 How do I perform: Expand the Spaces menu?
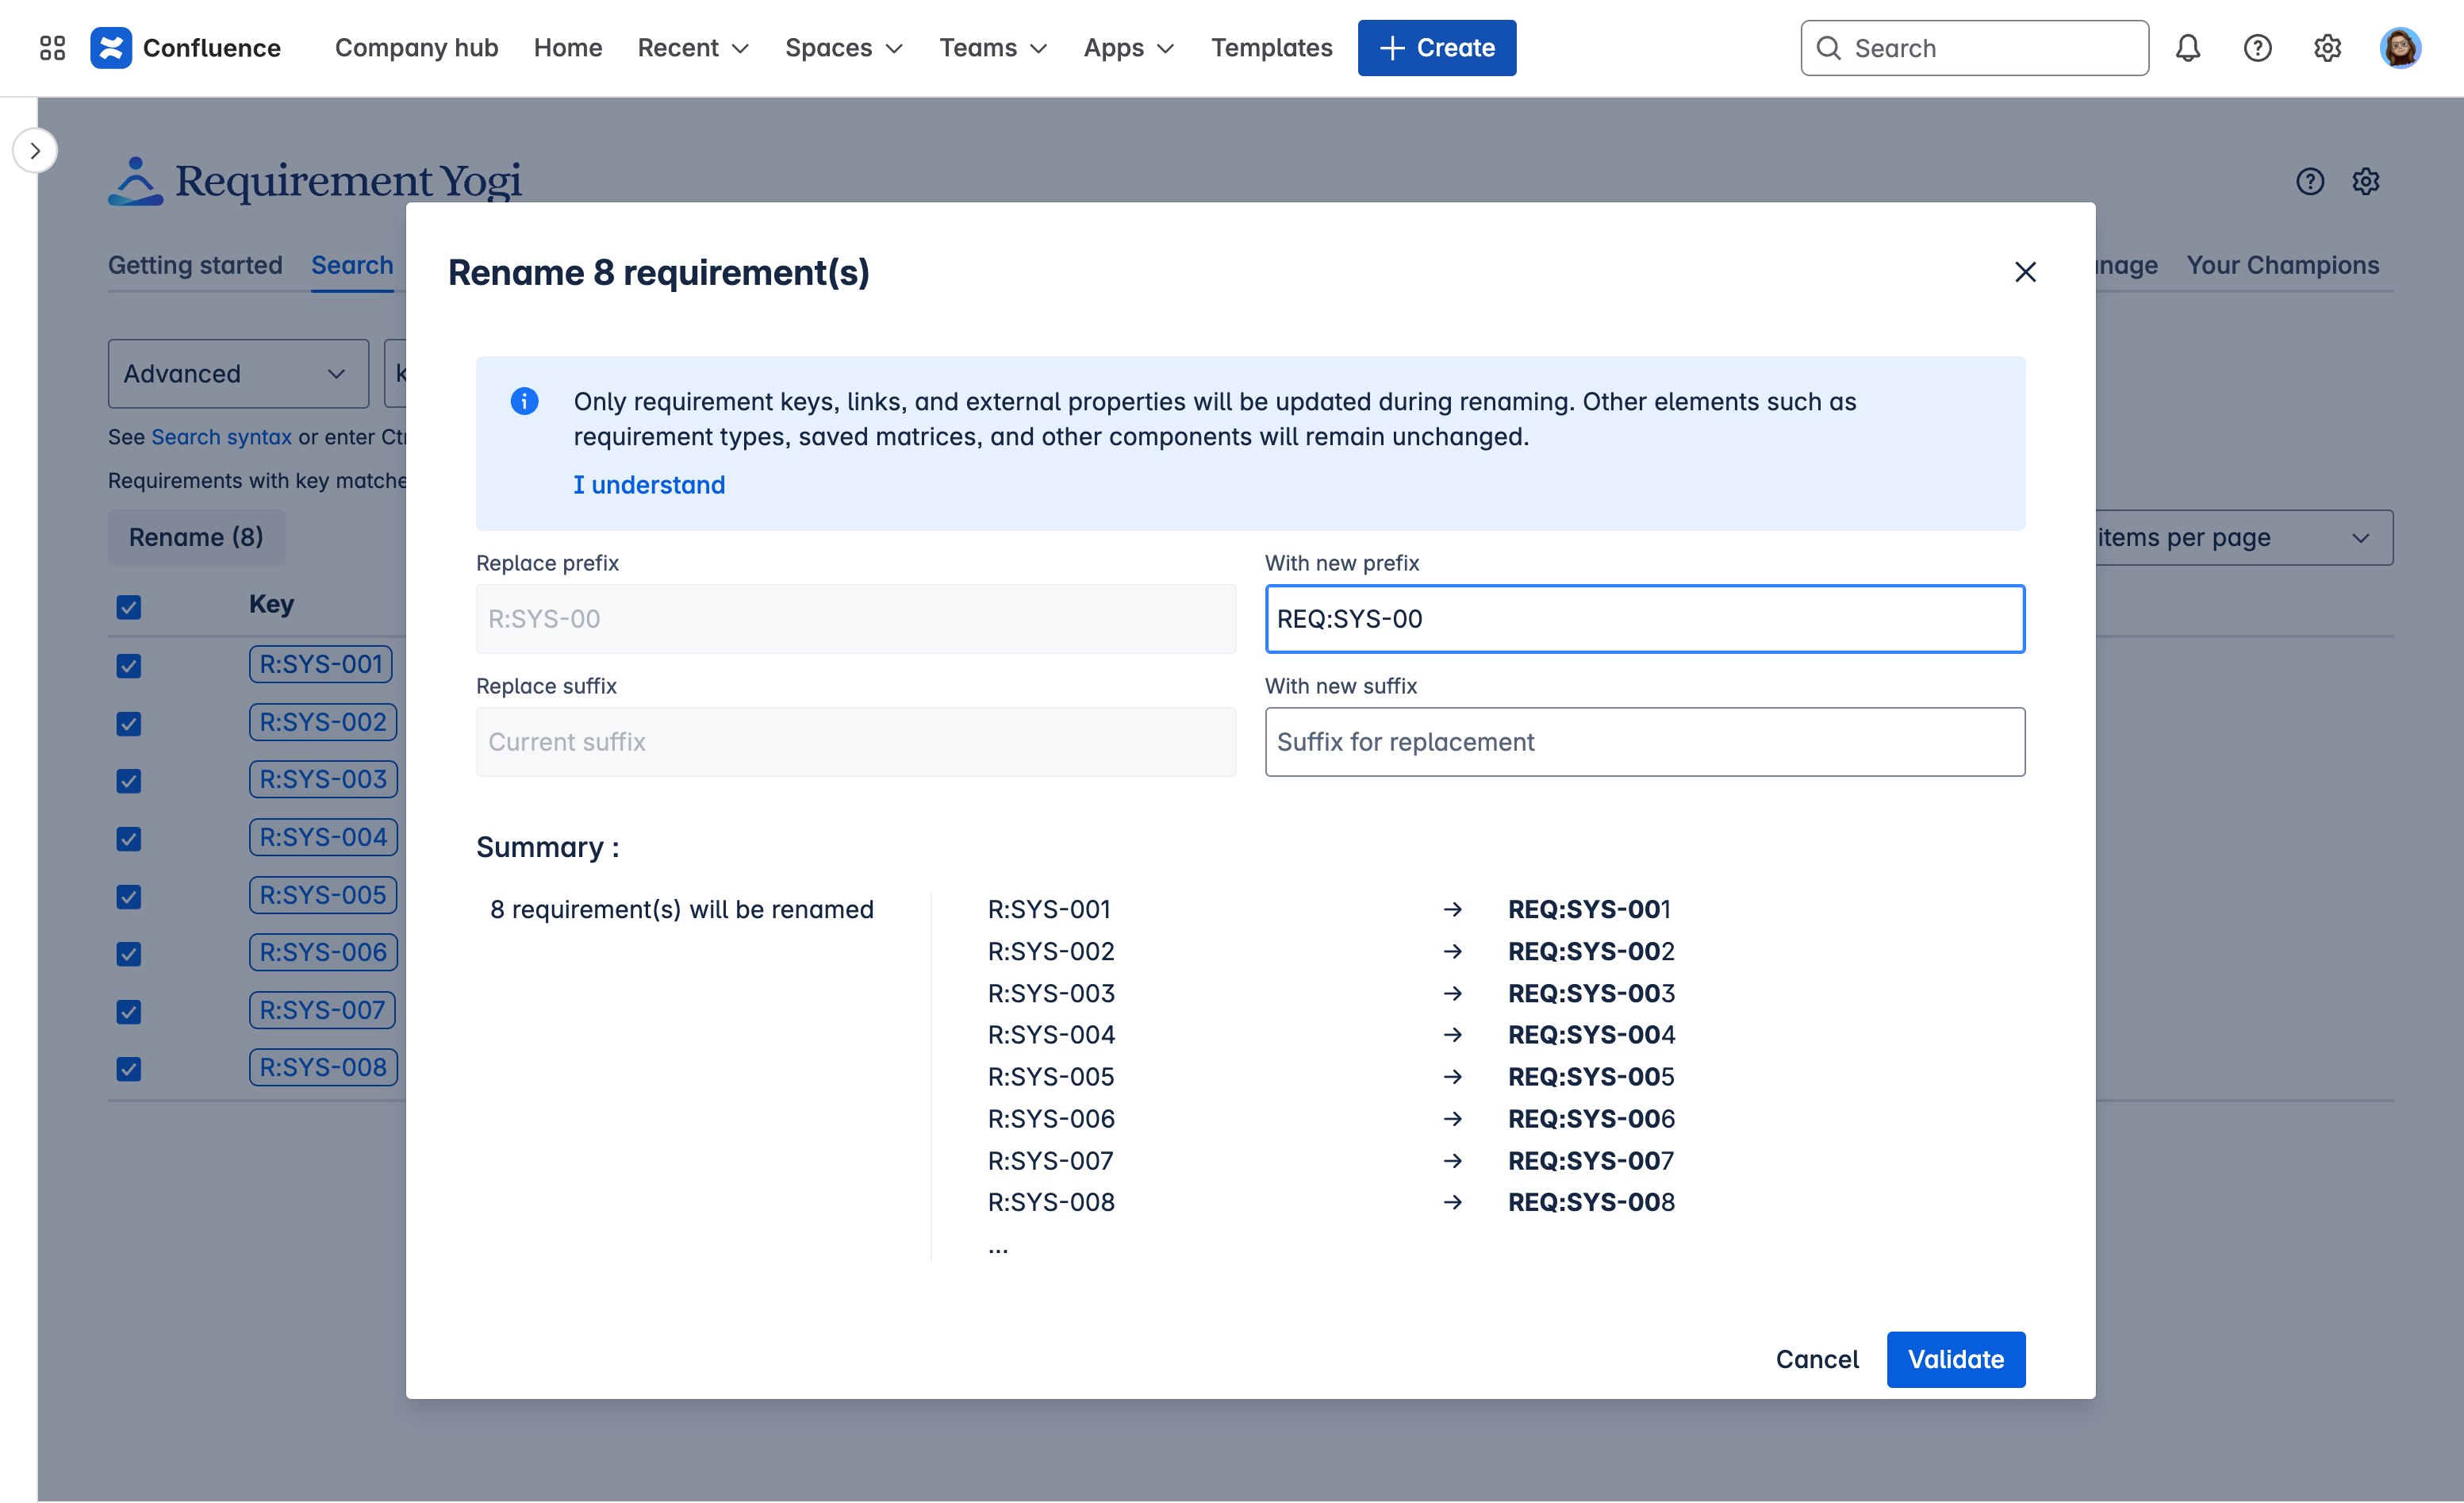[x=843, y=48]
